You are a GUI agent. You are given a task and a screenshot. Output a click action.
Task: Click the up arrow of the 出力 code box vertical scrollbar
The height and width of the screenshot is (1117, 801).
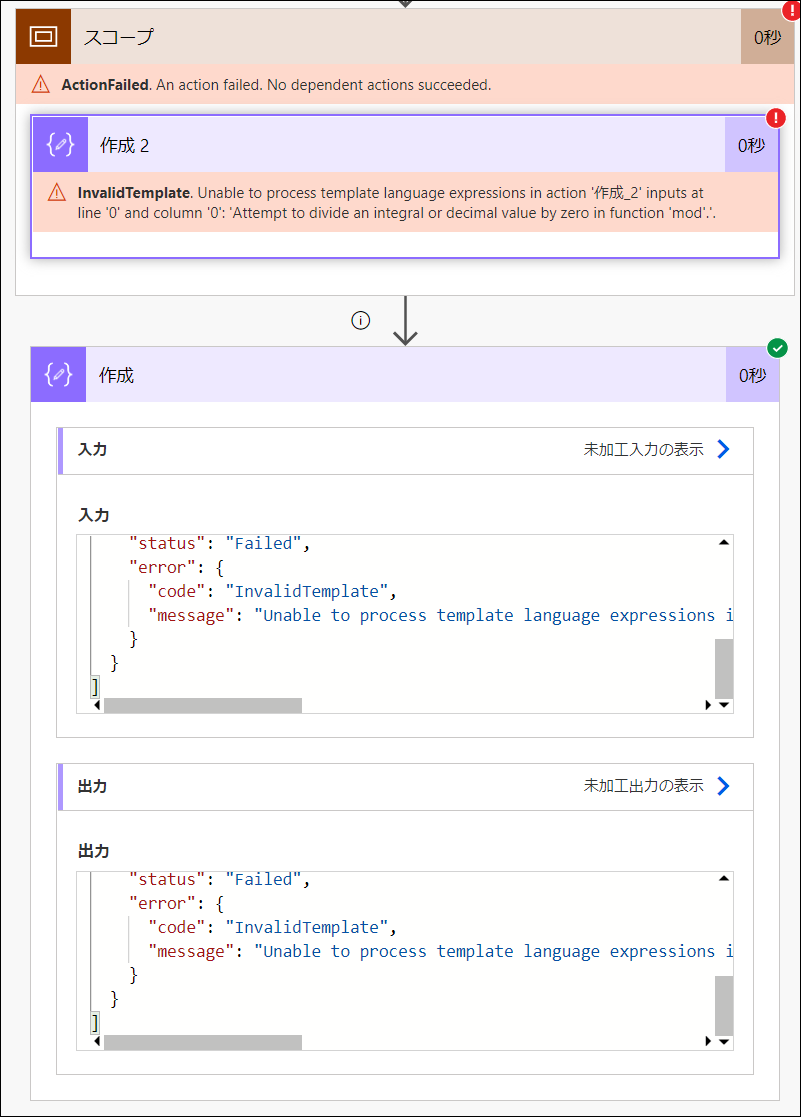pyautogui.click(x=724, y=879)
